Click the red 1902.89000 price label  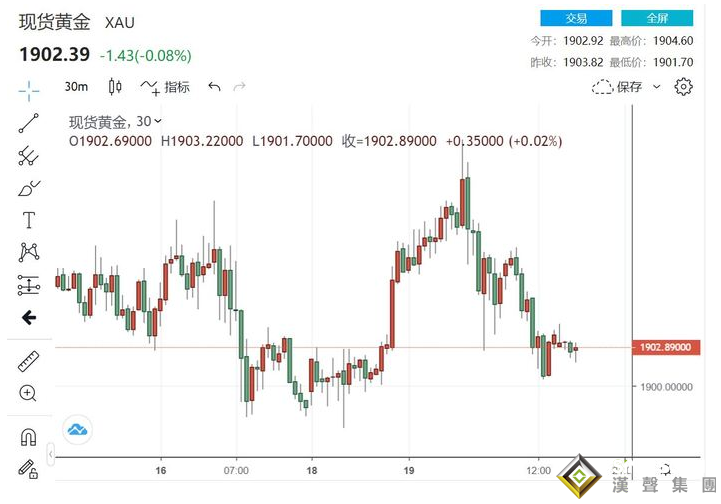(x=664, y=347)
